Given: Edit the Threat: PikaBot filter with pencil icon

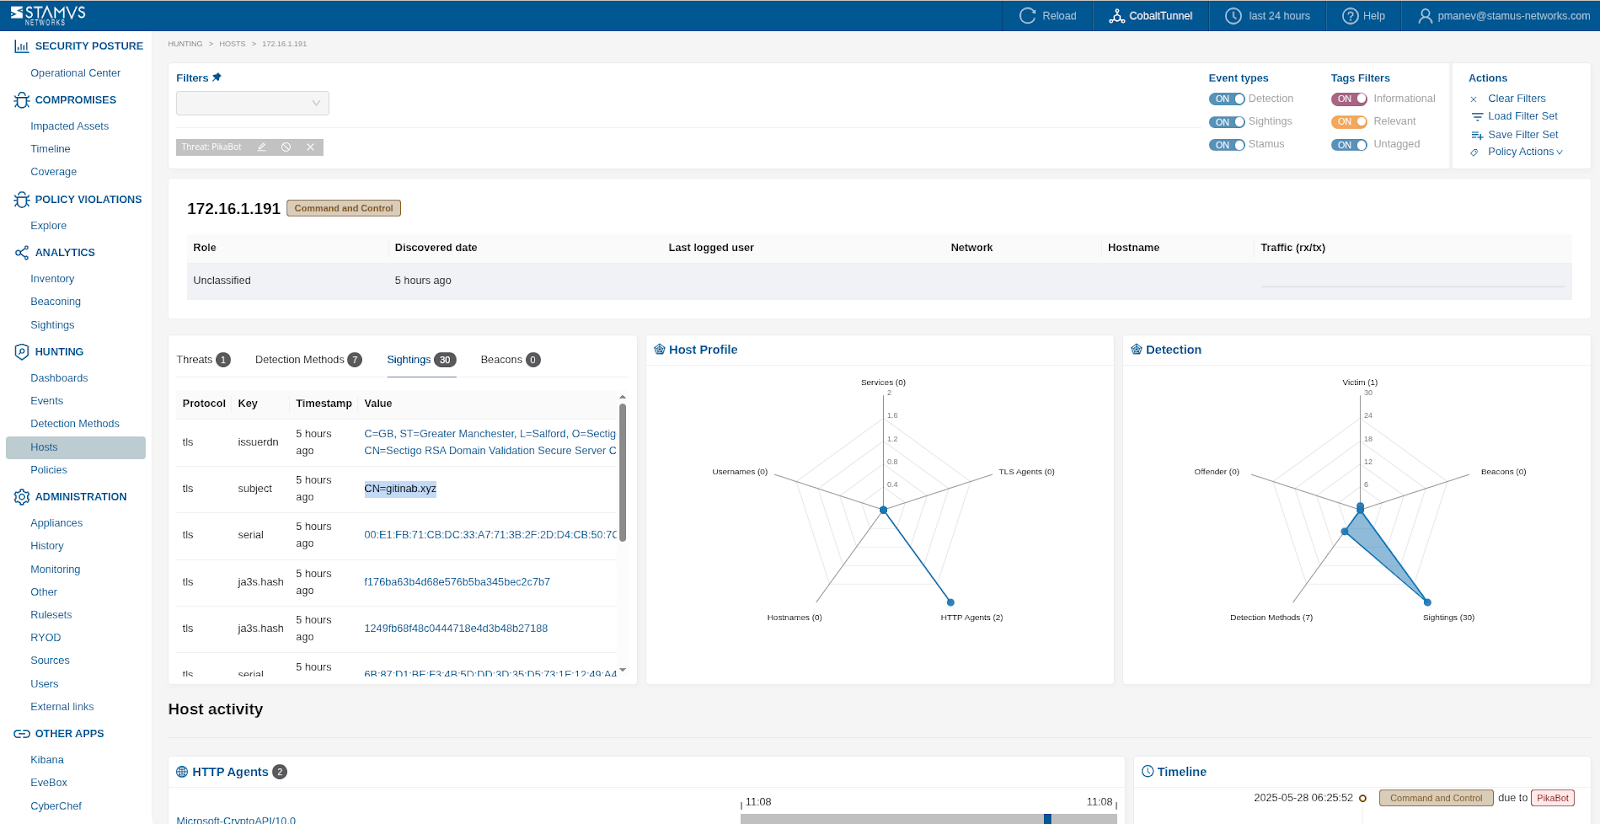Looking at the screenshot, I should (262, 147).
